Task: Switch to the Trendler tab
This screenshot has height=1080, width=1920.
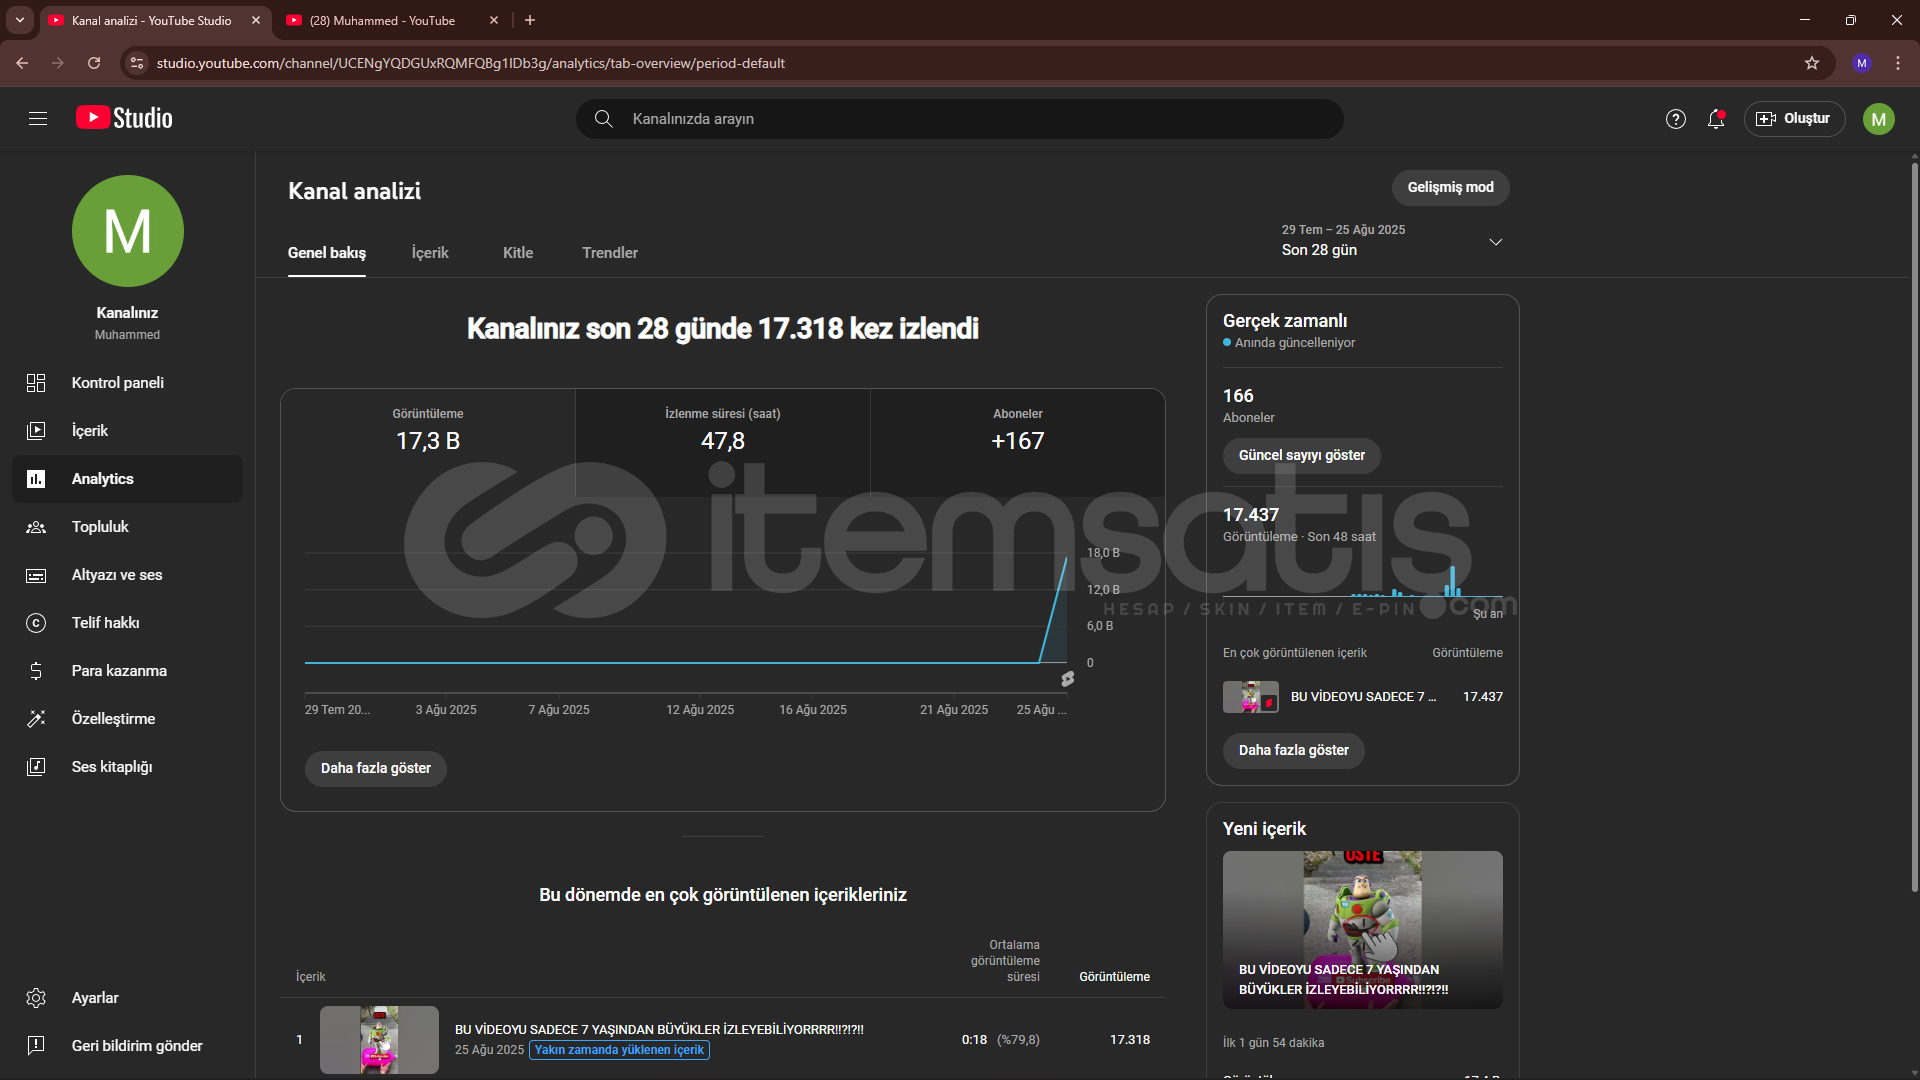Action: 610,253
